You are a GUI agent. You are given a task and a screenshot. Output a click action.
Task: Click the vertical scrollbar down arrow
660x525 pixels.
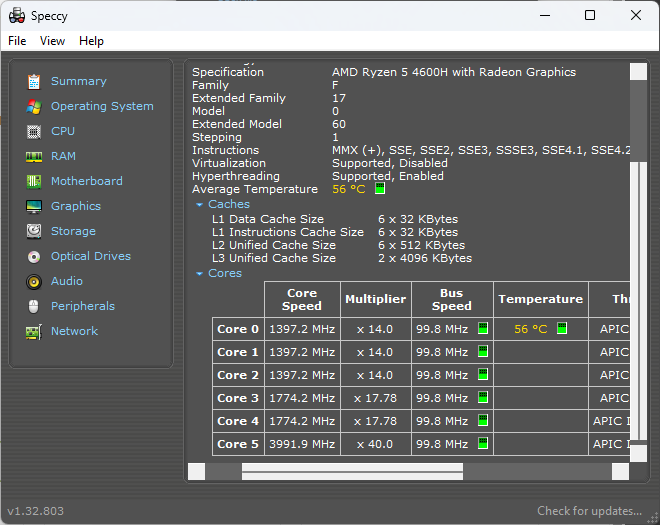pyautogui.click(x=639, y=454)
